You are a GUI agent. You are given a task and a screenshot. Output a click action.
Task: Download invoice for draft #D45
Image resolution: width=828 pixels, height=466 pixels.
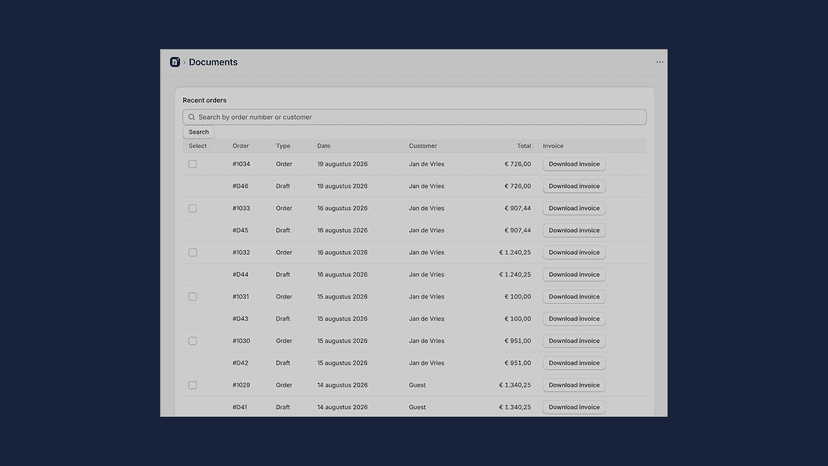click(574, 231)
